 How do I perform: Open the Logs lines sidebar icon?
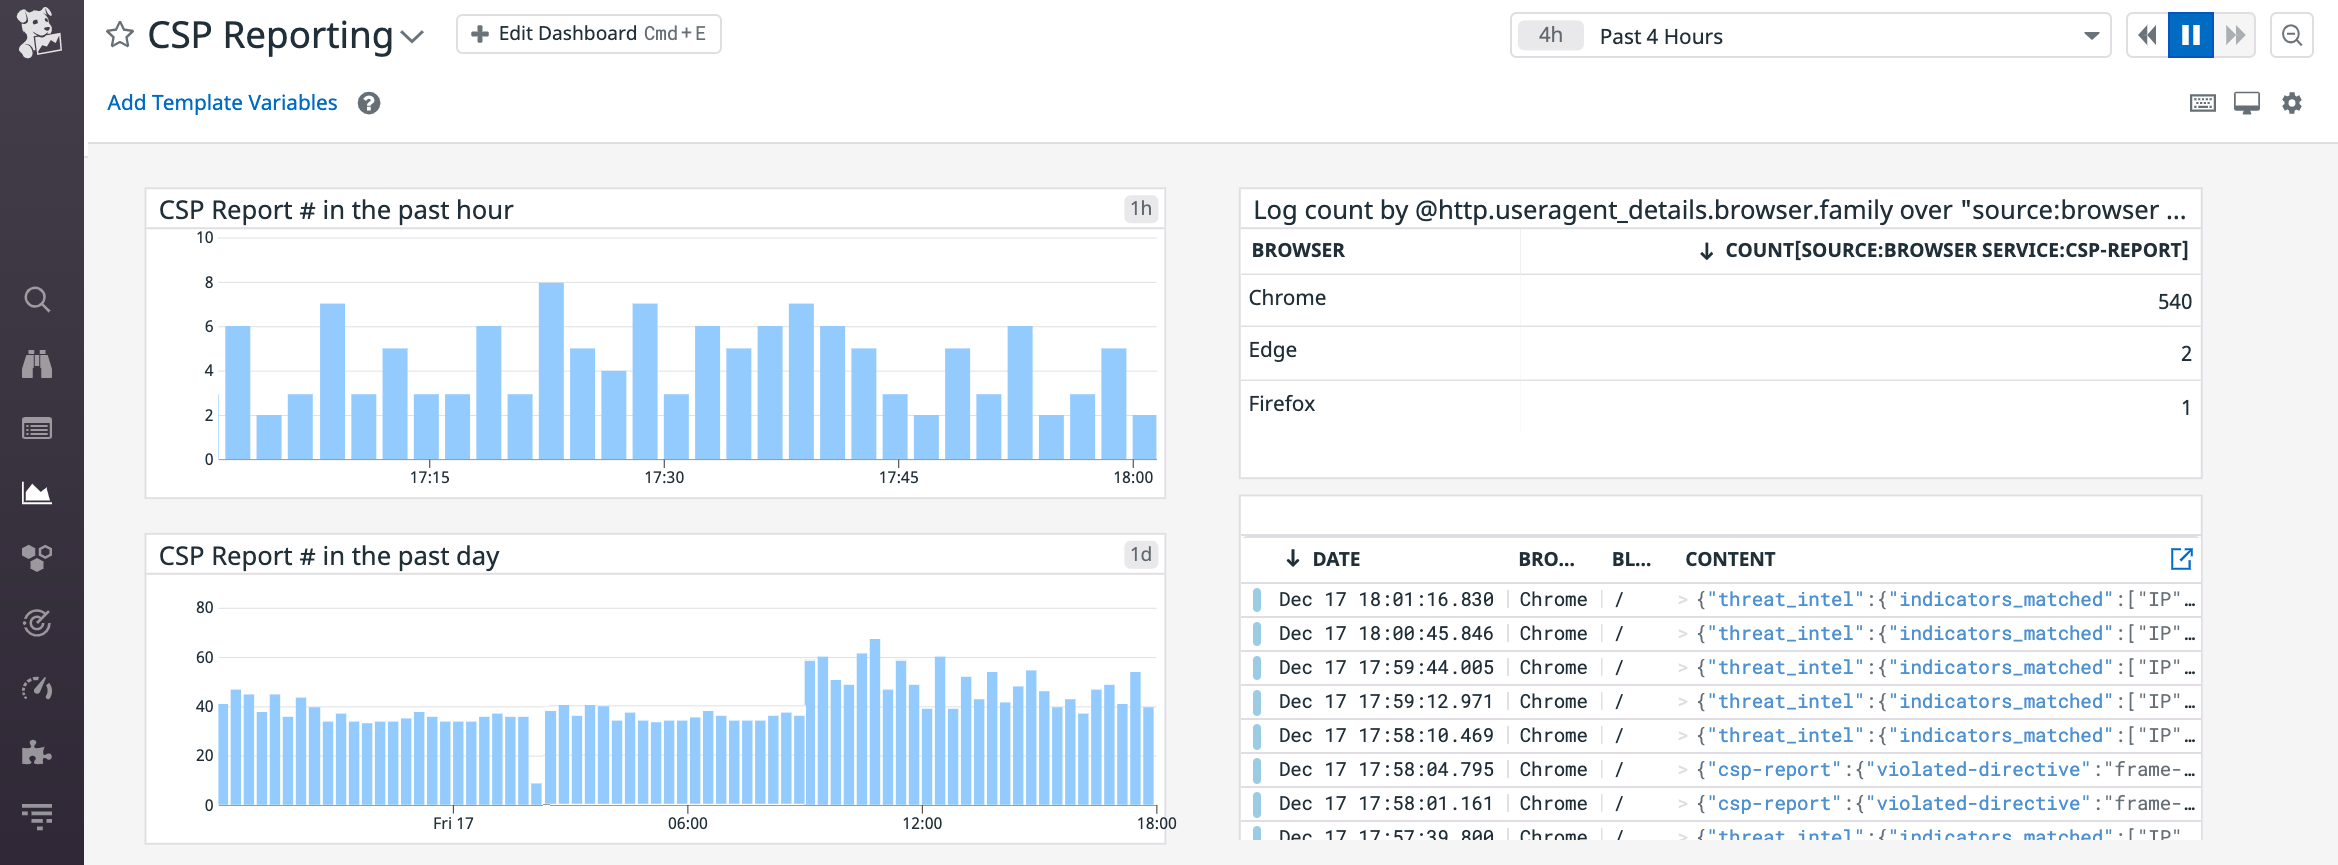(x=37, y=817)
